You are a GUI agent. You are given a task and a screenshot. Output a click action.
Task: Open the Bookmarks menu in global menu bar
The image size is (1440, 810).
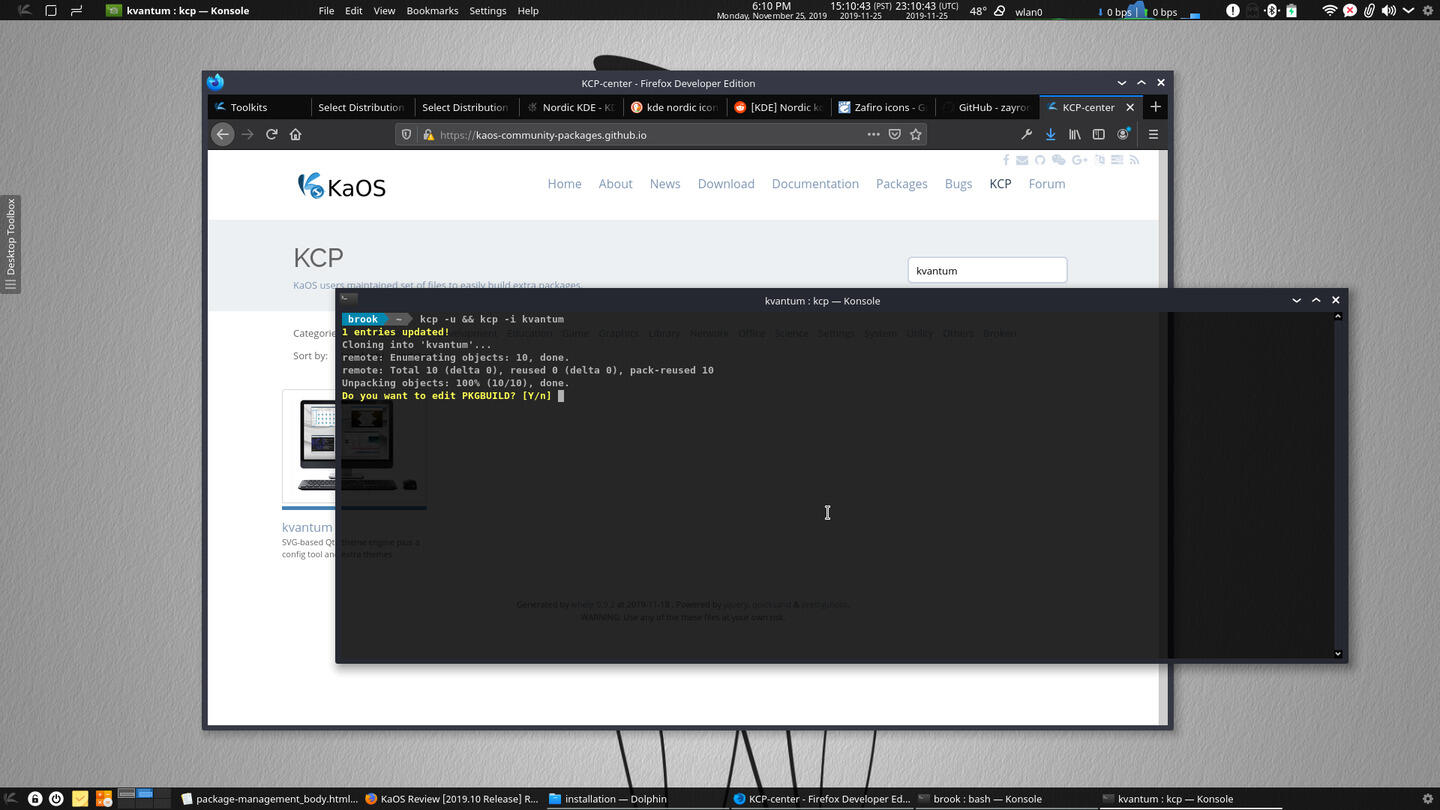click(432, 11)
